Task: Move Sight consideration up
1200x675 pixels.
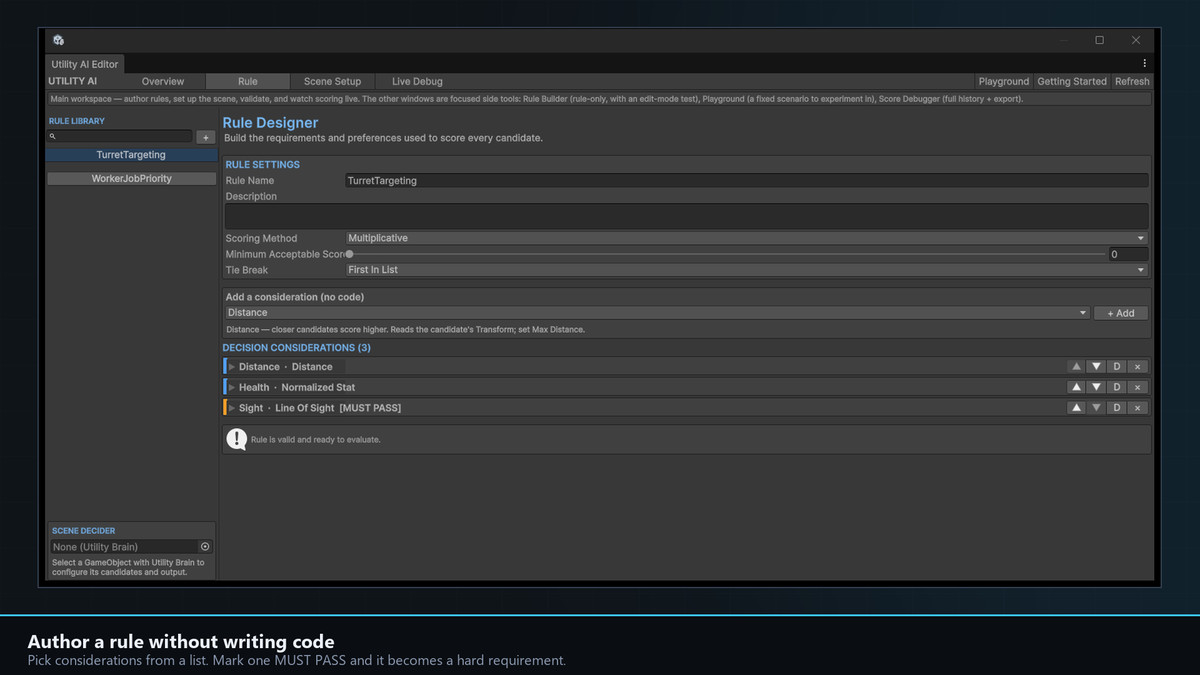Action: tap(1076, 408)
